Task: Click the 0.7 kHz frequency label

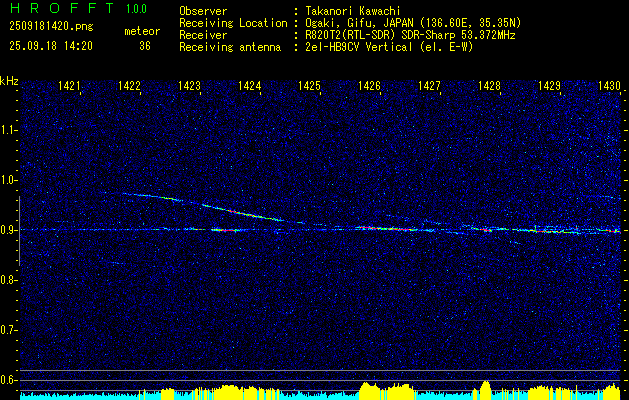Action: pos(8,330)
